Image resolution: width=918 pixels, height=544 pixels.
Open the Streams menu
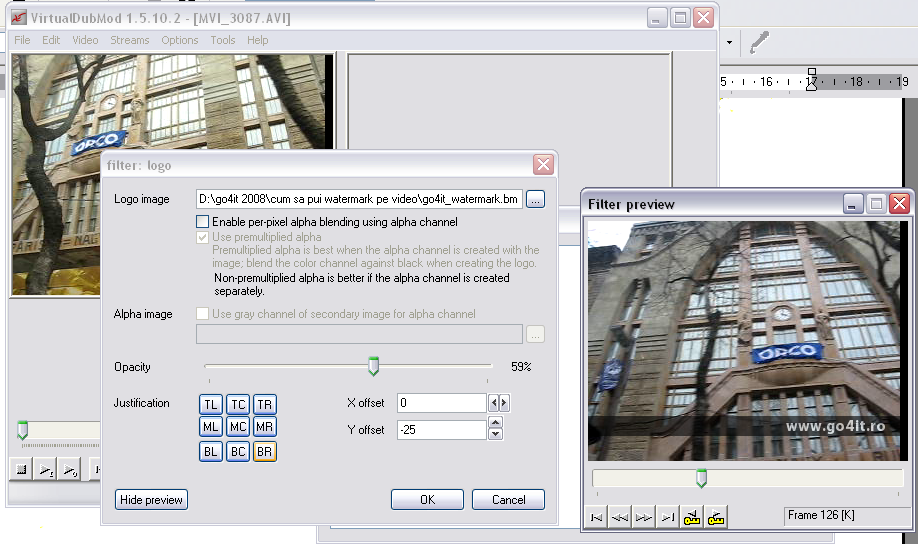pyautogui.click(x=129, y=40)
